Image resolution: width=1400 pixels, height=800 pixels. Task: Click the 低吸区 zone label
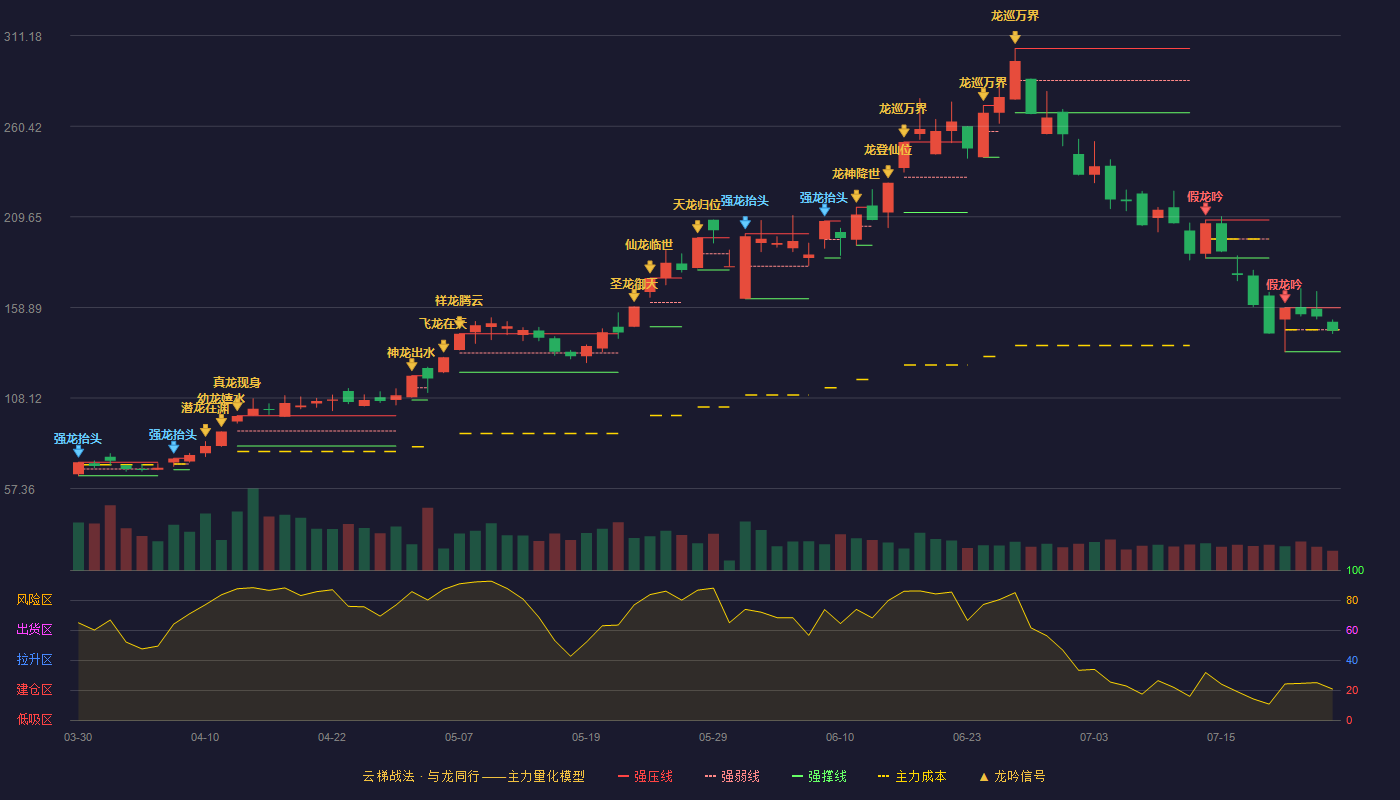pyautogui.click(x=34, y=719)
